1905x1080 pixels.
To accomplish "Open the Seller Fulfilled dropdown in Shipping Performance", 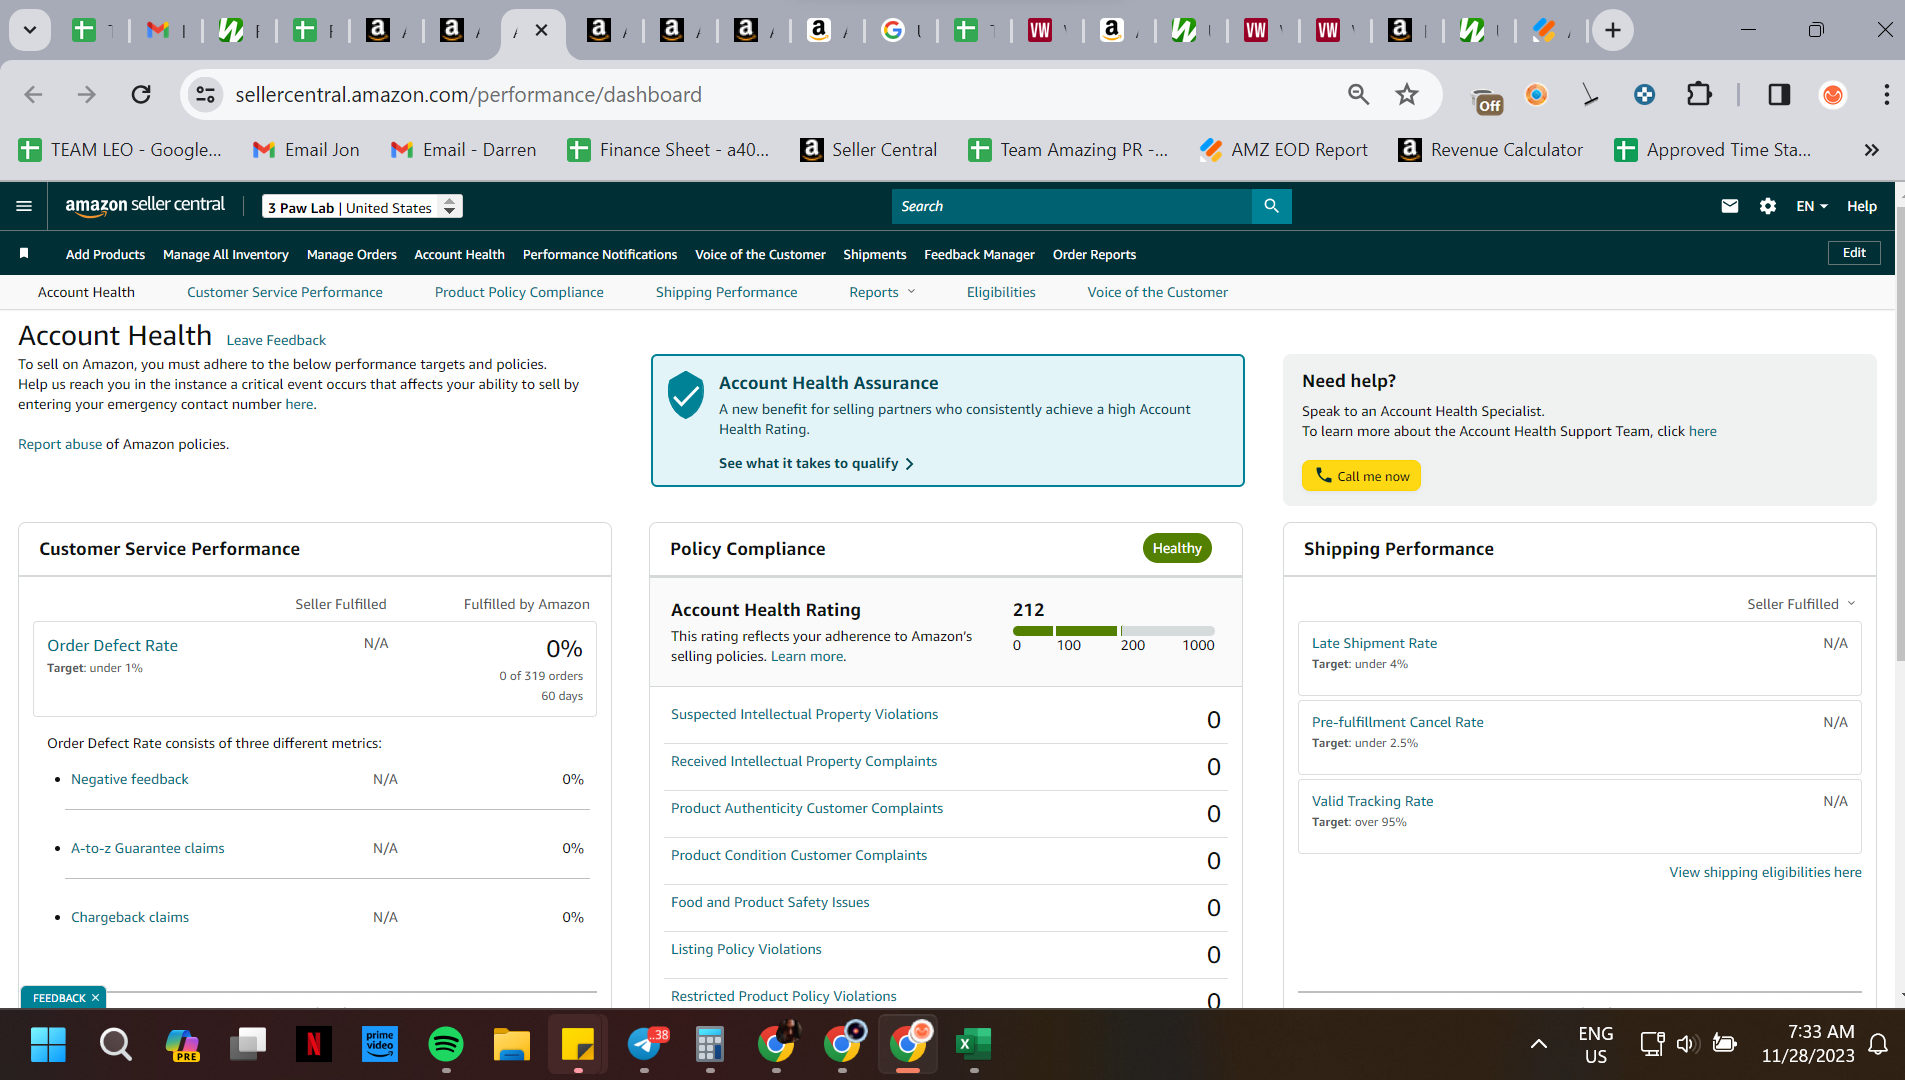I will point(1801,604).
